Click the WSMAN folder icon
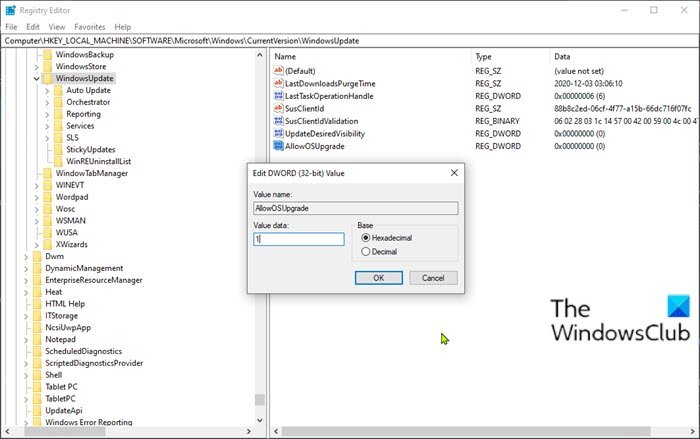This screenshot has height=439, width=700. pos(48,221)
